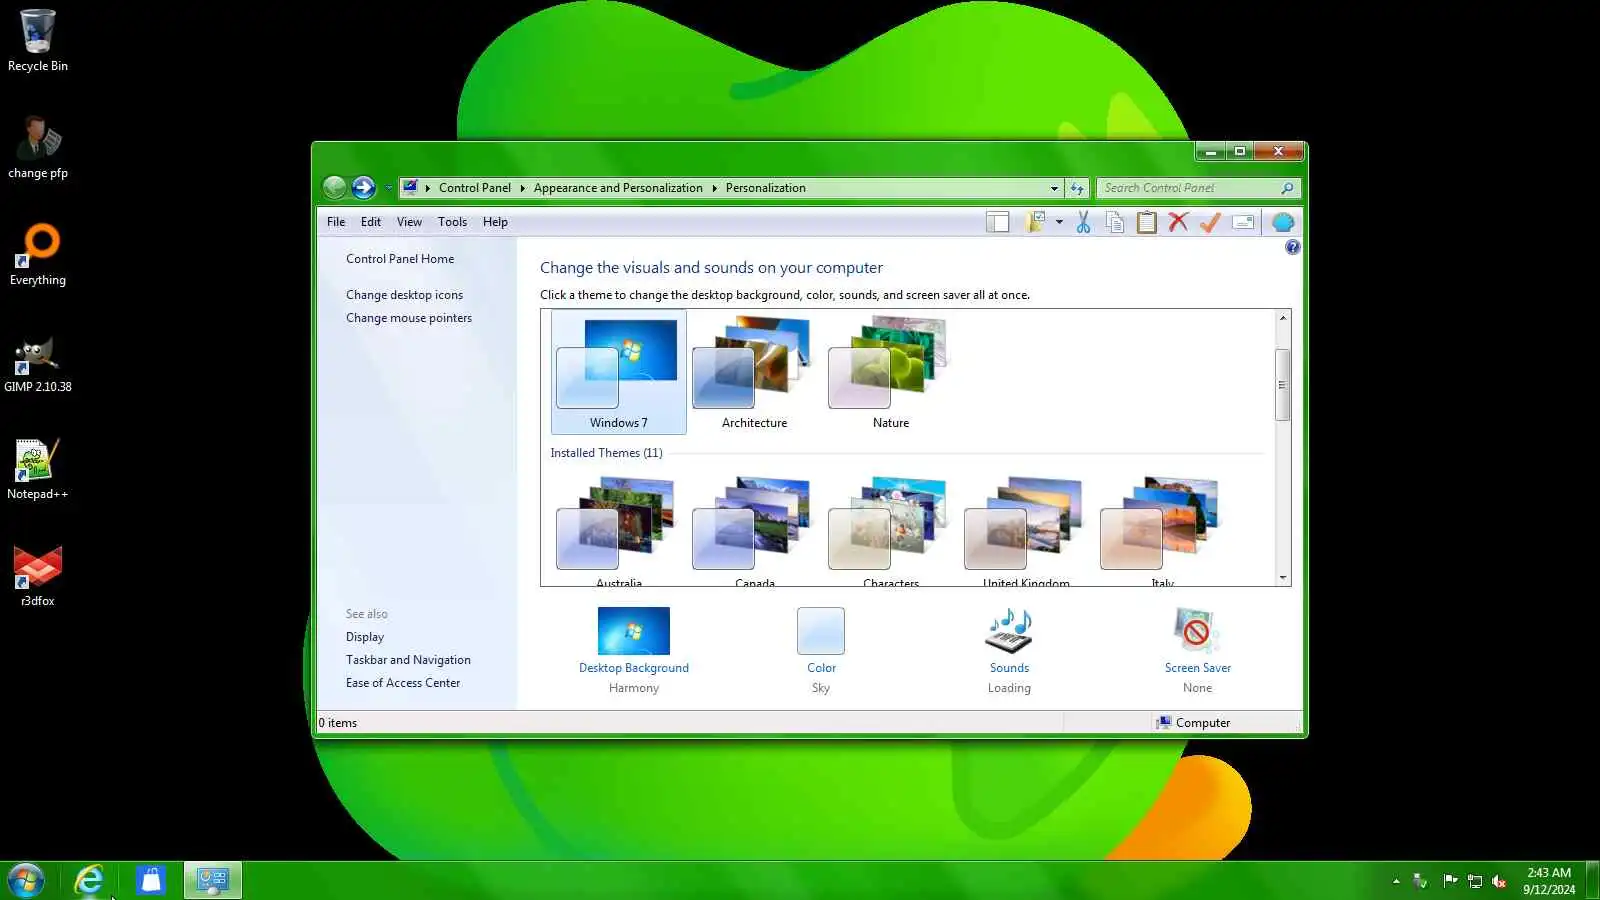Click the magnifier search icon
This screenshot has width=1600, height=900.
coord(1287,188)
